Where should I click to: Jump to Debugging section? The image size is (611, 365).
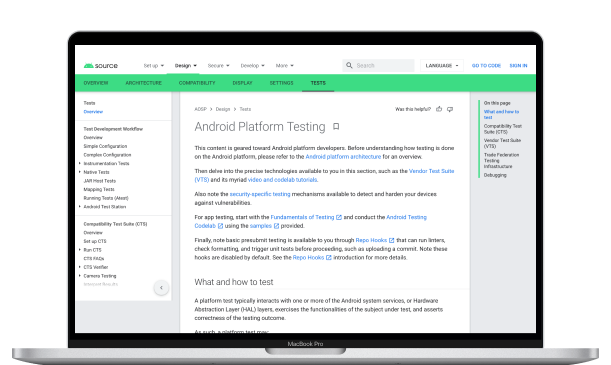(495, 175)
